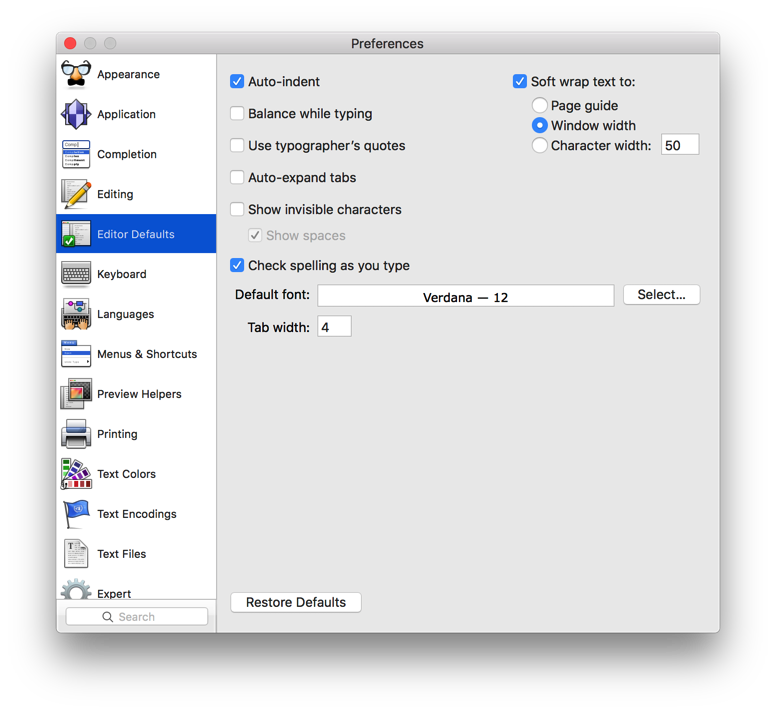Click the Languages typewriter icon
776x713 pixels.
(76, 314)
